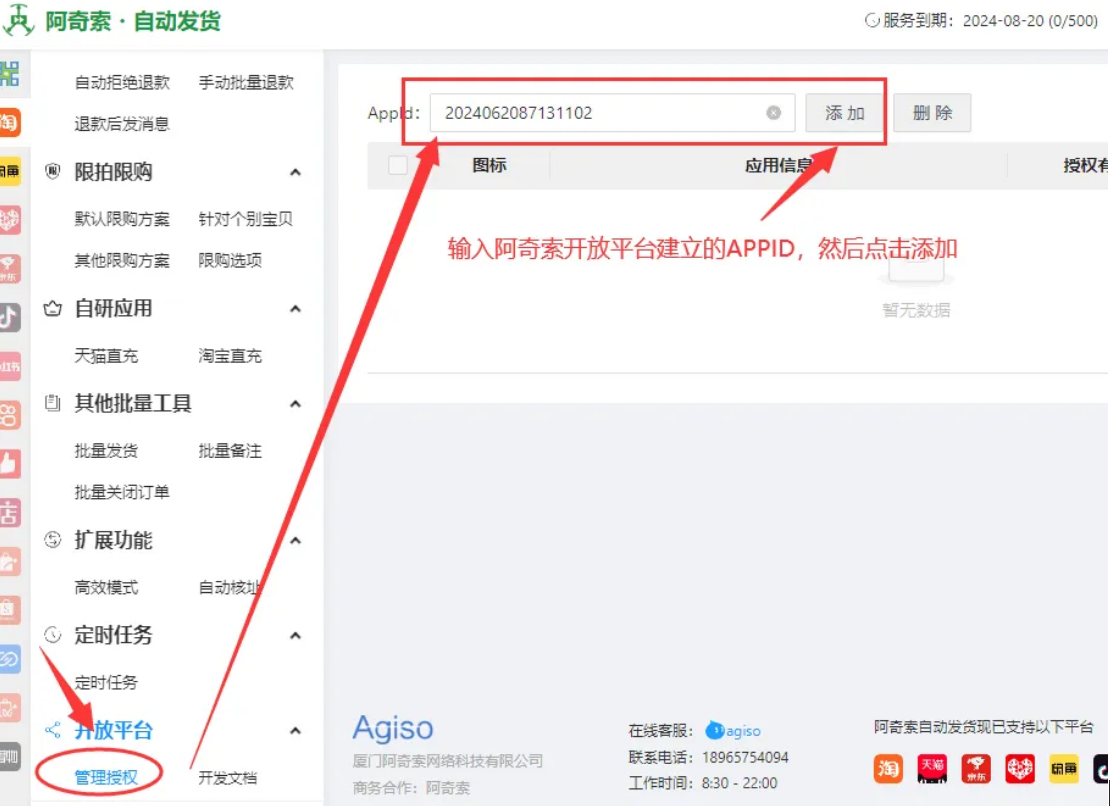Screen dimensions: 1117x806
Task: Click the 删除 button
Action: [932, 113]
